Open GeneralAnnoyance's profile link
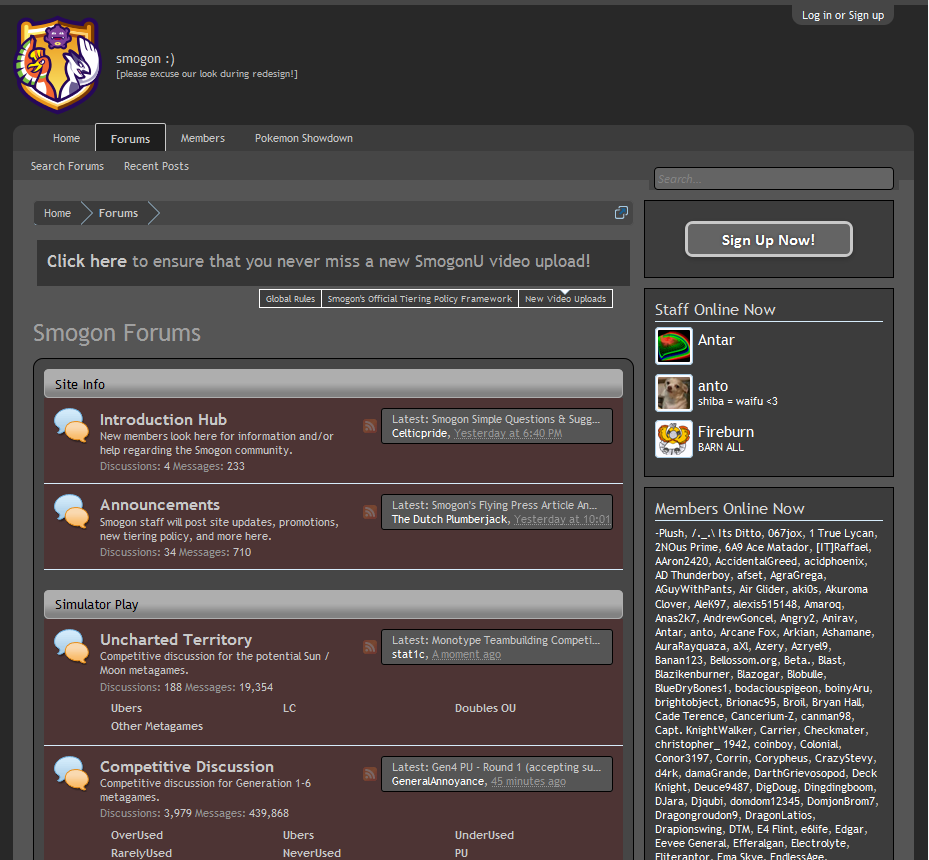This screenshot has width=929, height=860. [438, 781]
